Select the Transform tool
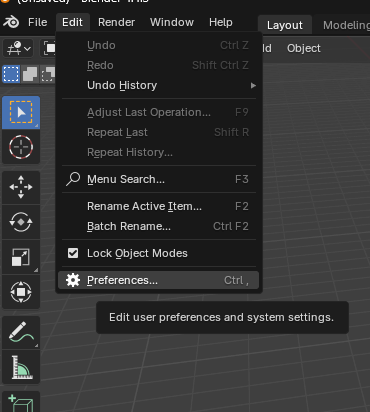 coord(21,292)
